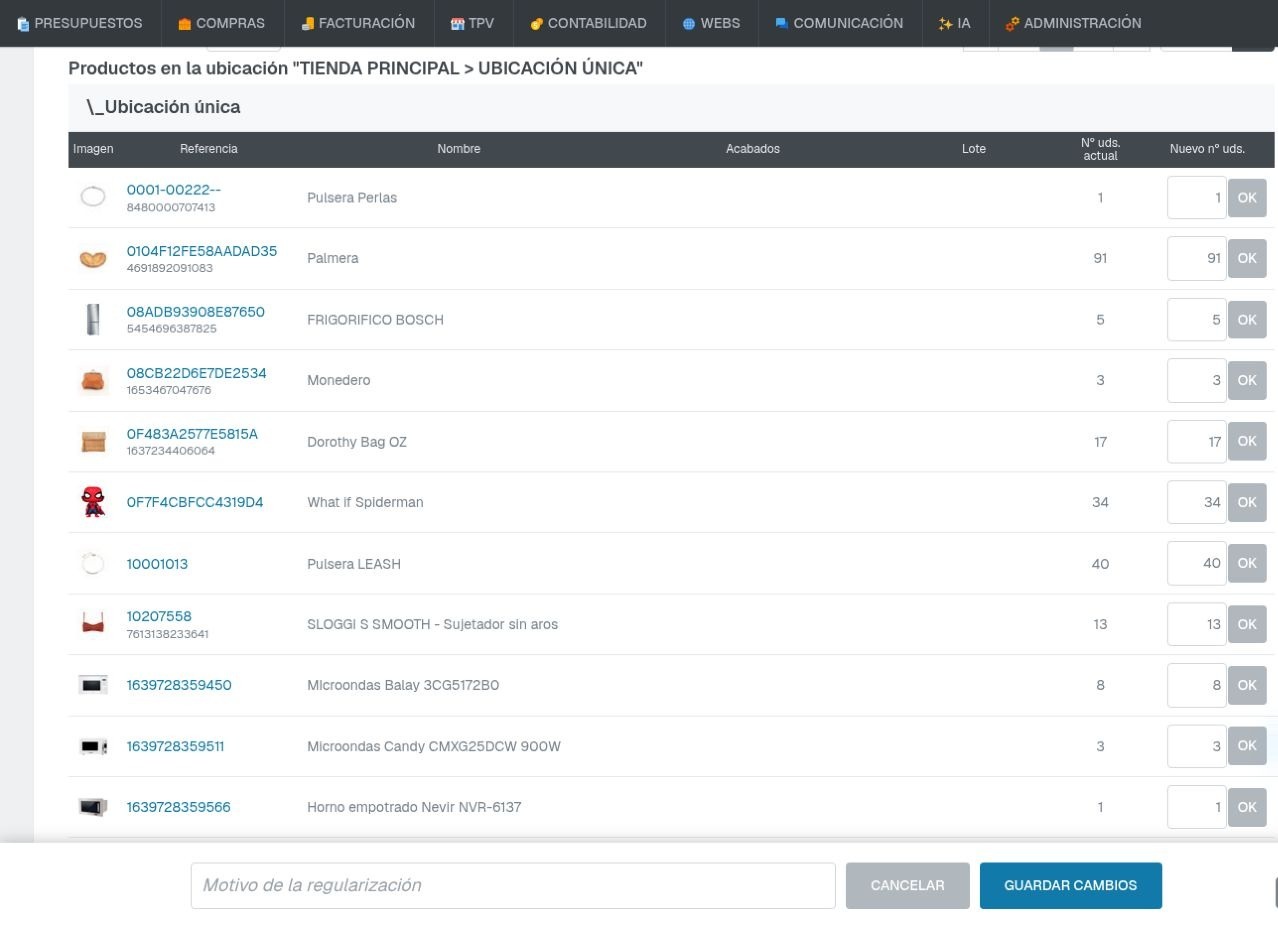This screenshot has width=1278, height=929.
Task: Focus the Motivo de la regularización field
Action: tap(513, 885)
